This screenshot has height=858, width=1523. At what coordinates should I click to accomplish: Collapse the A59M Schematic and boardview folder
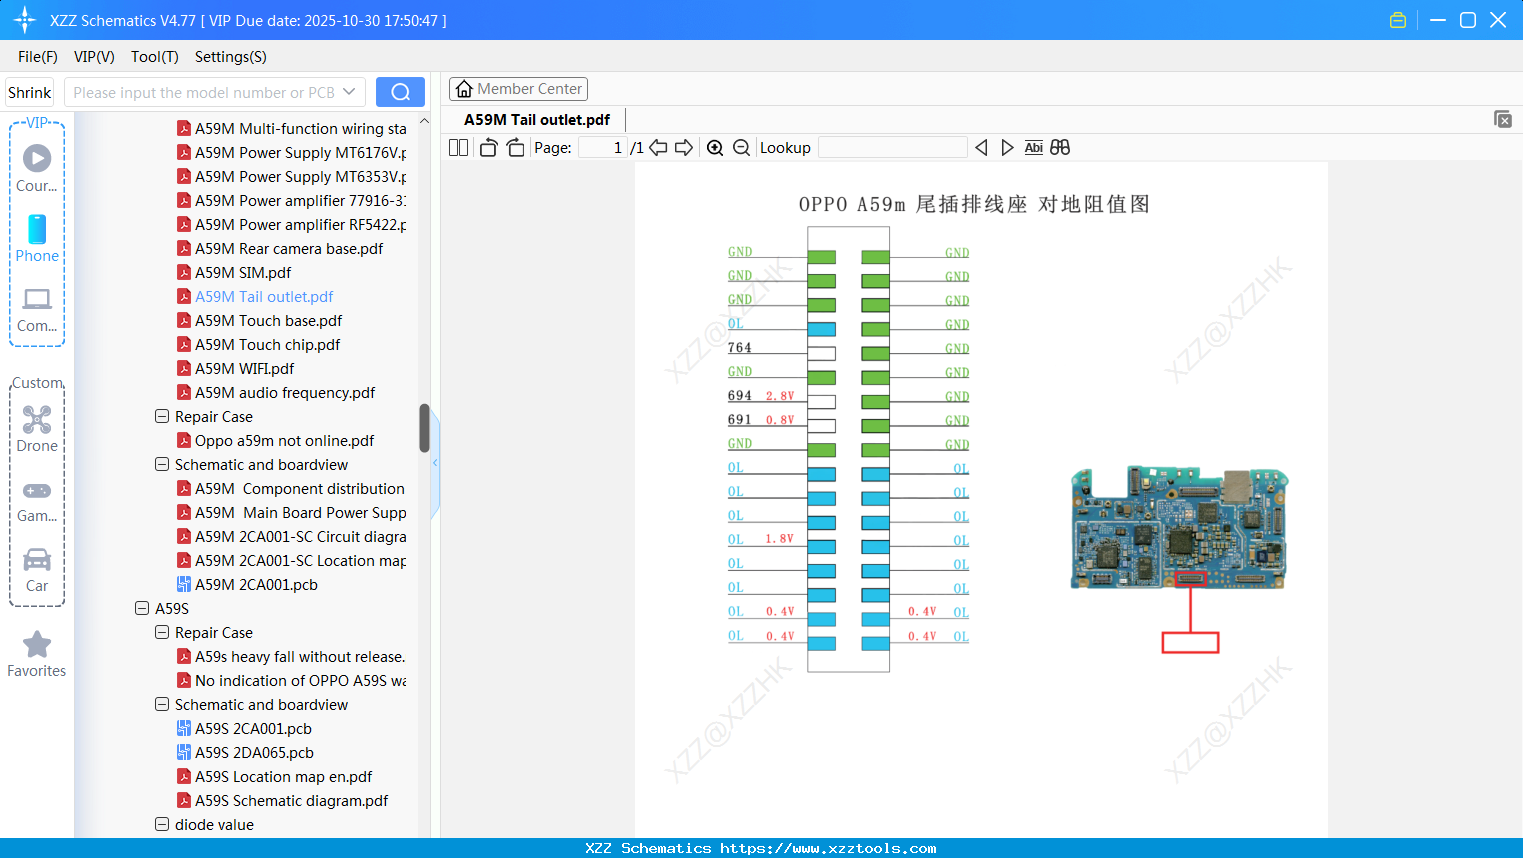click(162, 465)
